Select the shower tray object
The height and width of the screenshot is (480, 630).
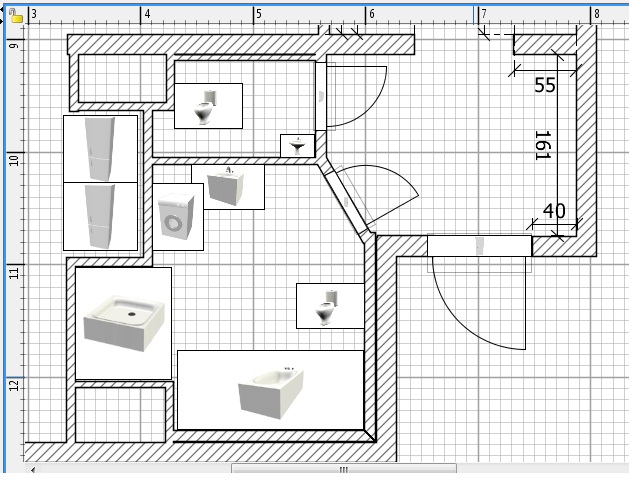click(x=124, y=323)
